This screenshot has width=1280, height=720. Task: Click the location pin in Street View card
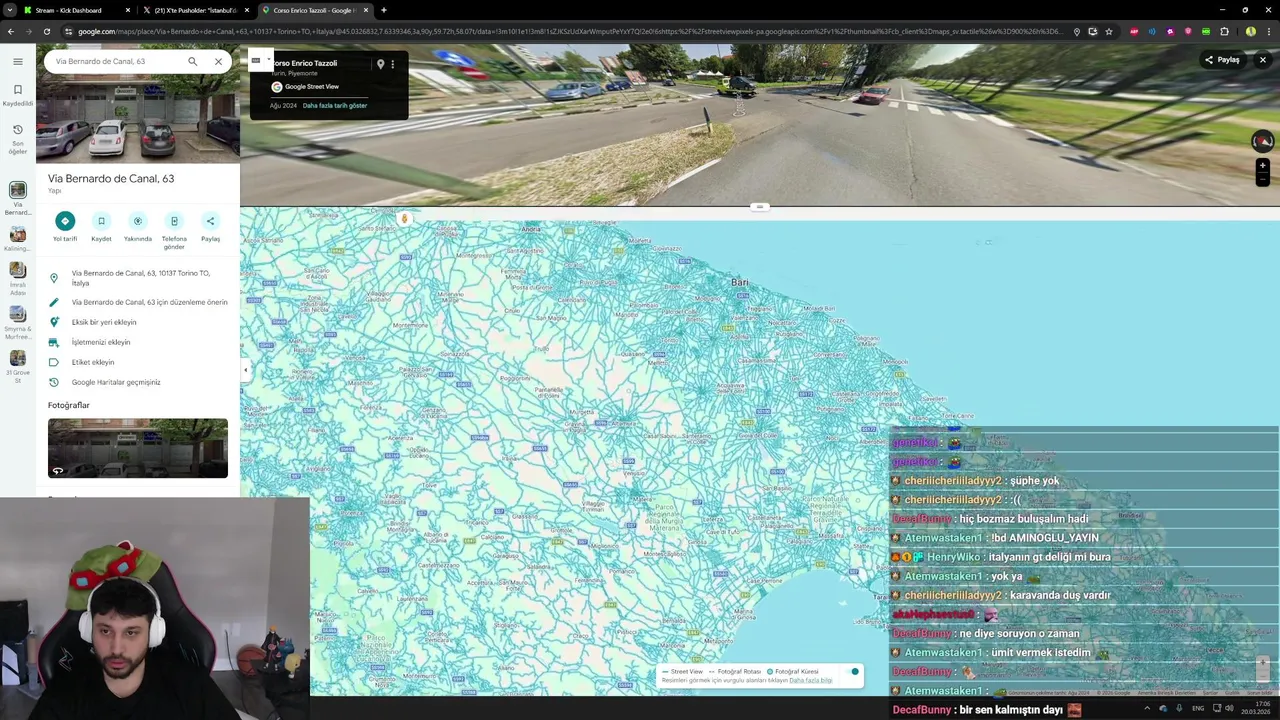coord(380,64)
